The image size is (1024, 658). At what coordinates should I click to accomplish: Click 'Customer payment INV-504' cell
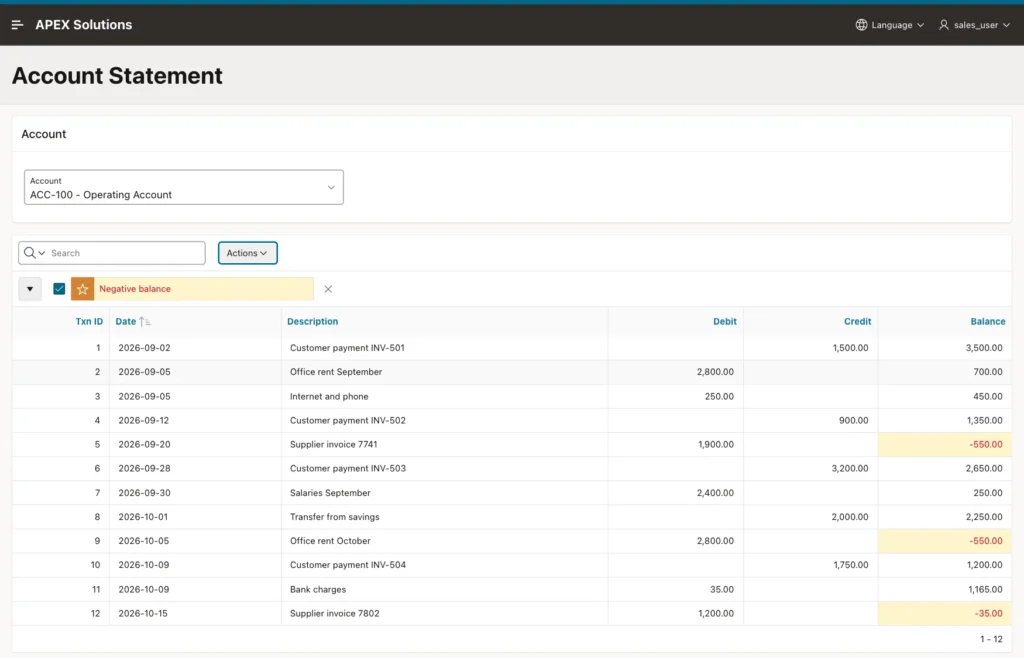pyautogui.click(x=347, y=565)
